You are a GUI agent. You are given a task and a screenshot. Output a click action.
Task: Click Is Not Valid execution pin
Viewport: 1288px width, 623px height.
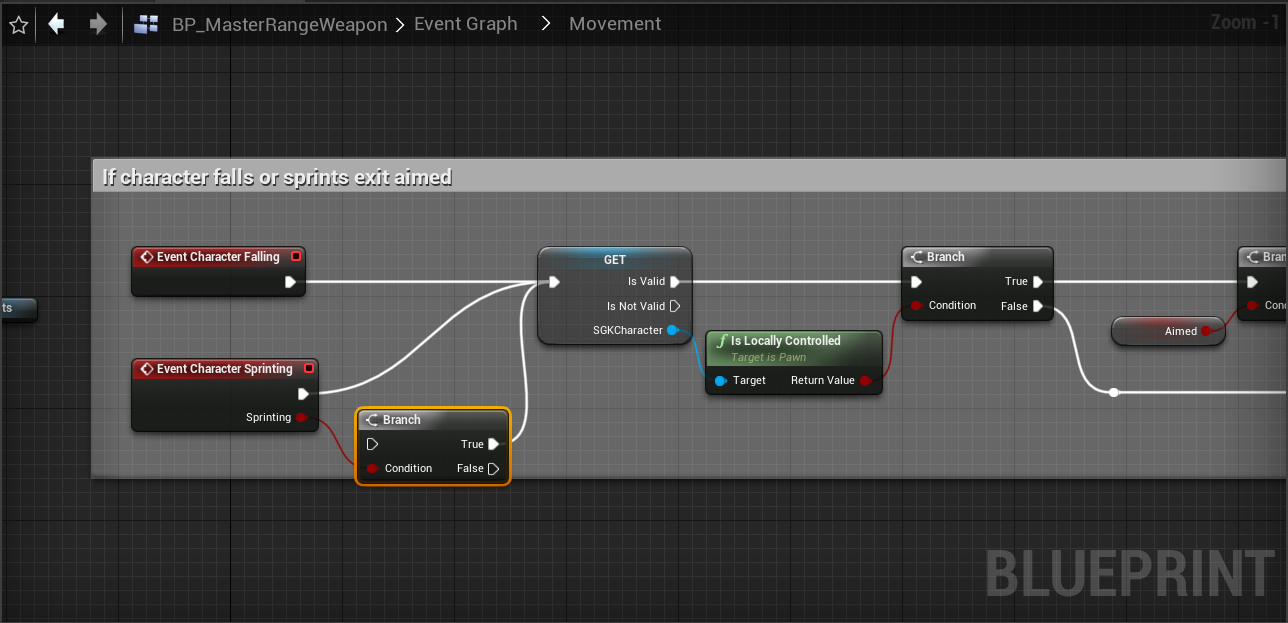[674, 306]
